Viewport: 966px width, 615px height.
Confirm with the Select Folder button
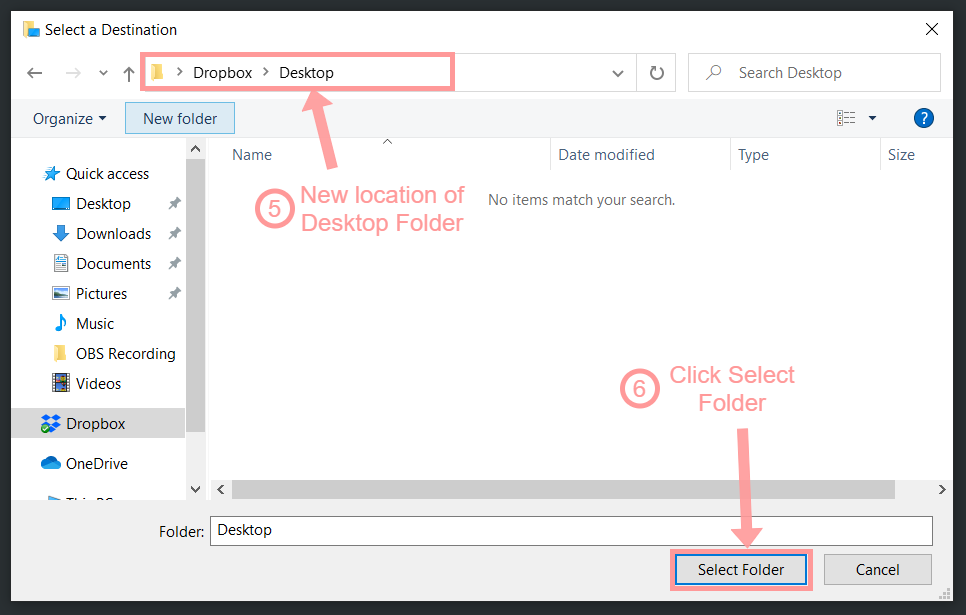[741, 569]
